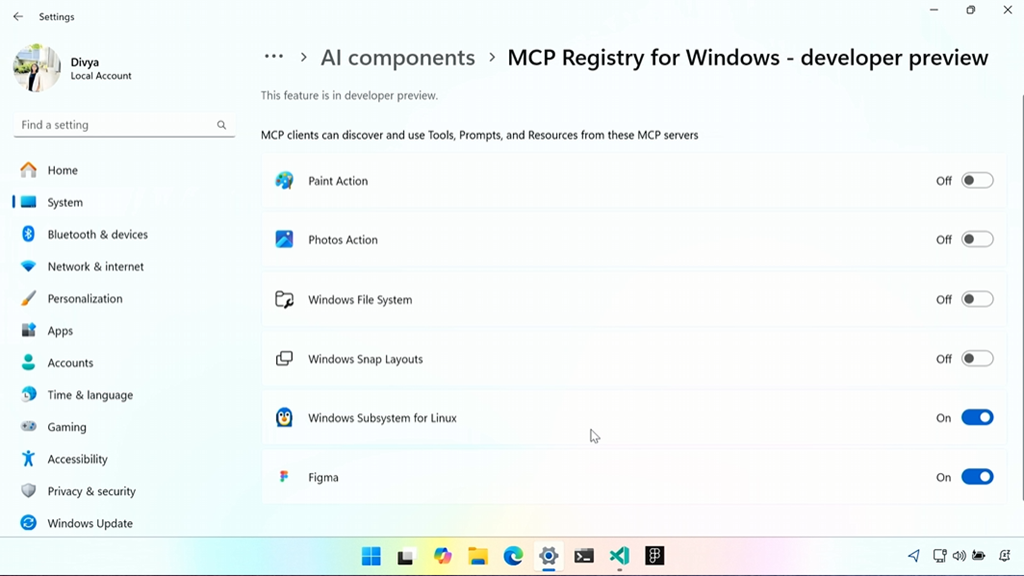Open Windows Start from the taskbar
The image size is (1024, 576).
point(371,556)
